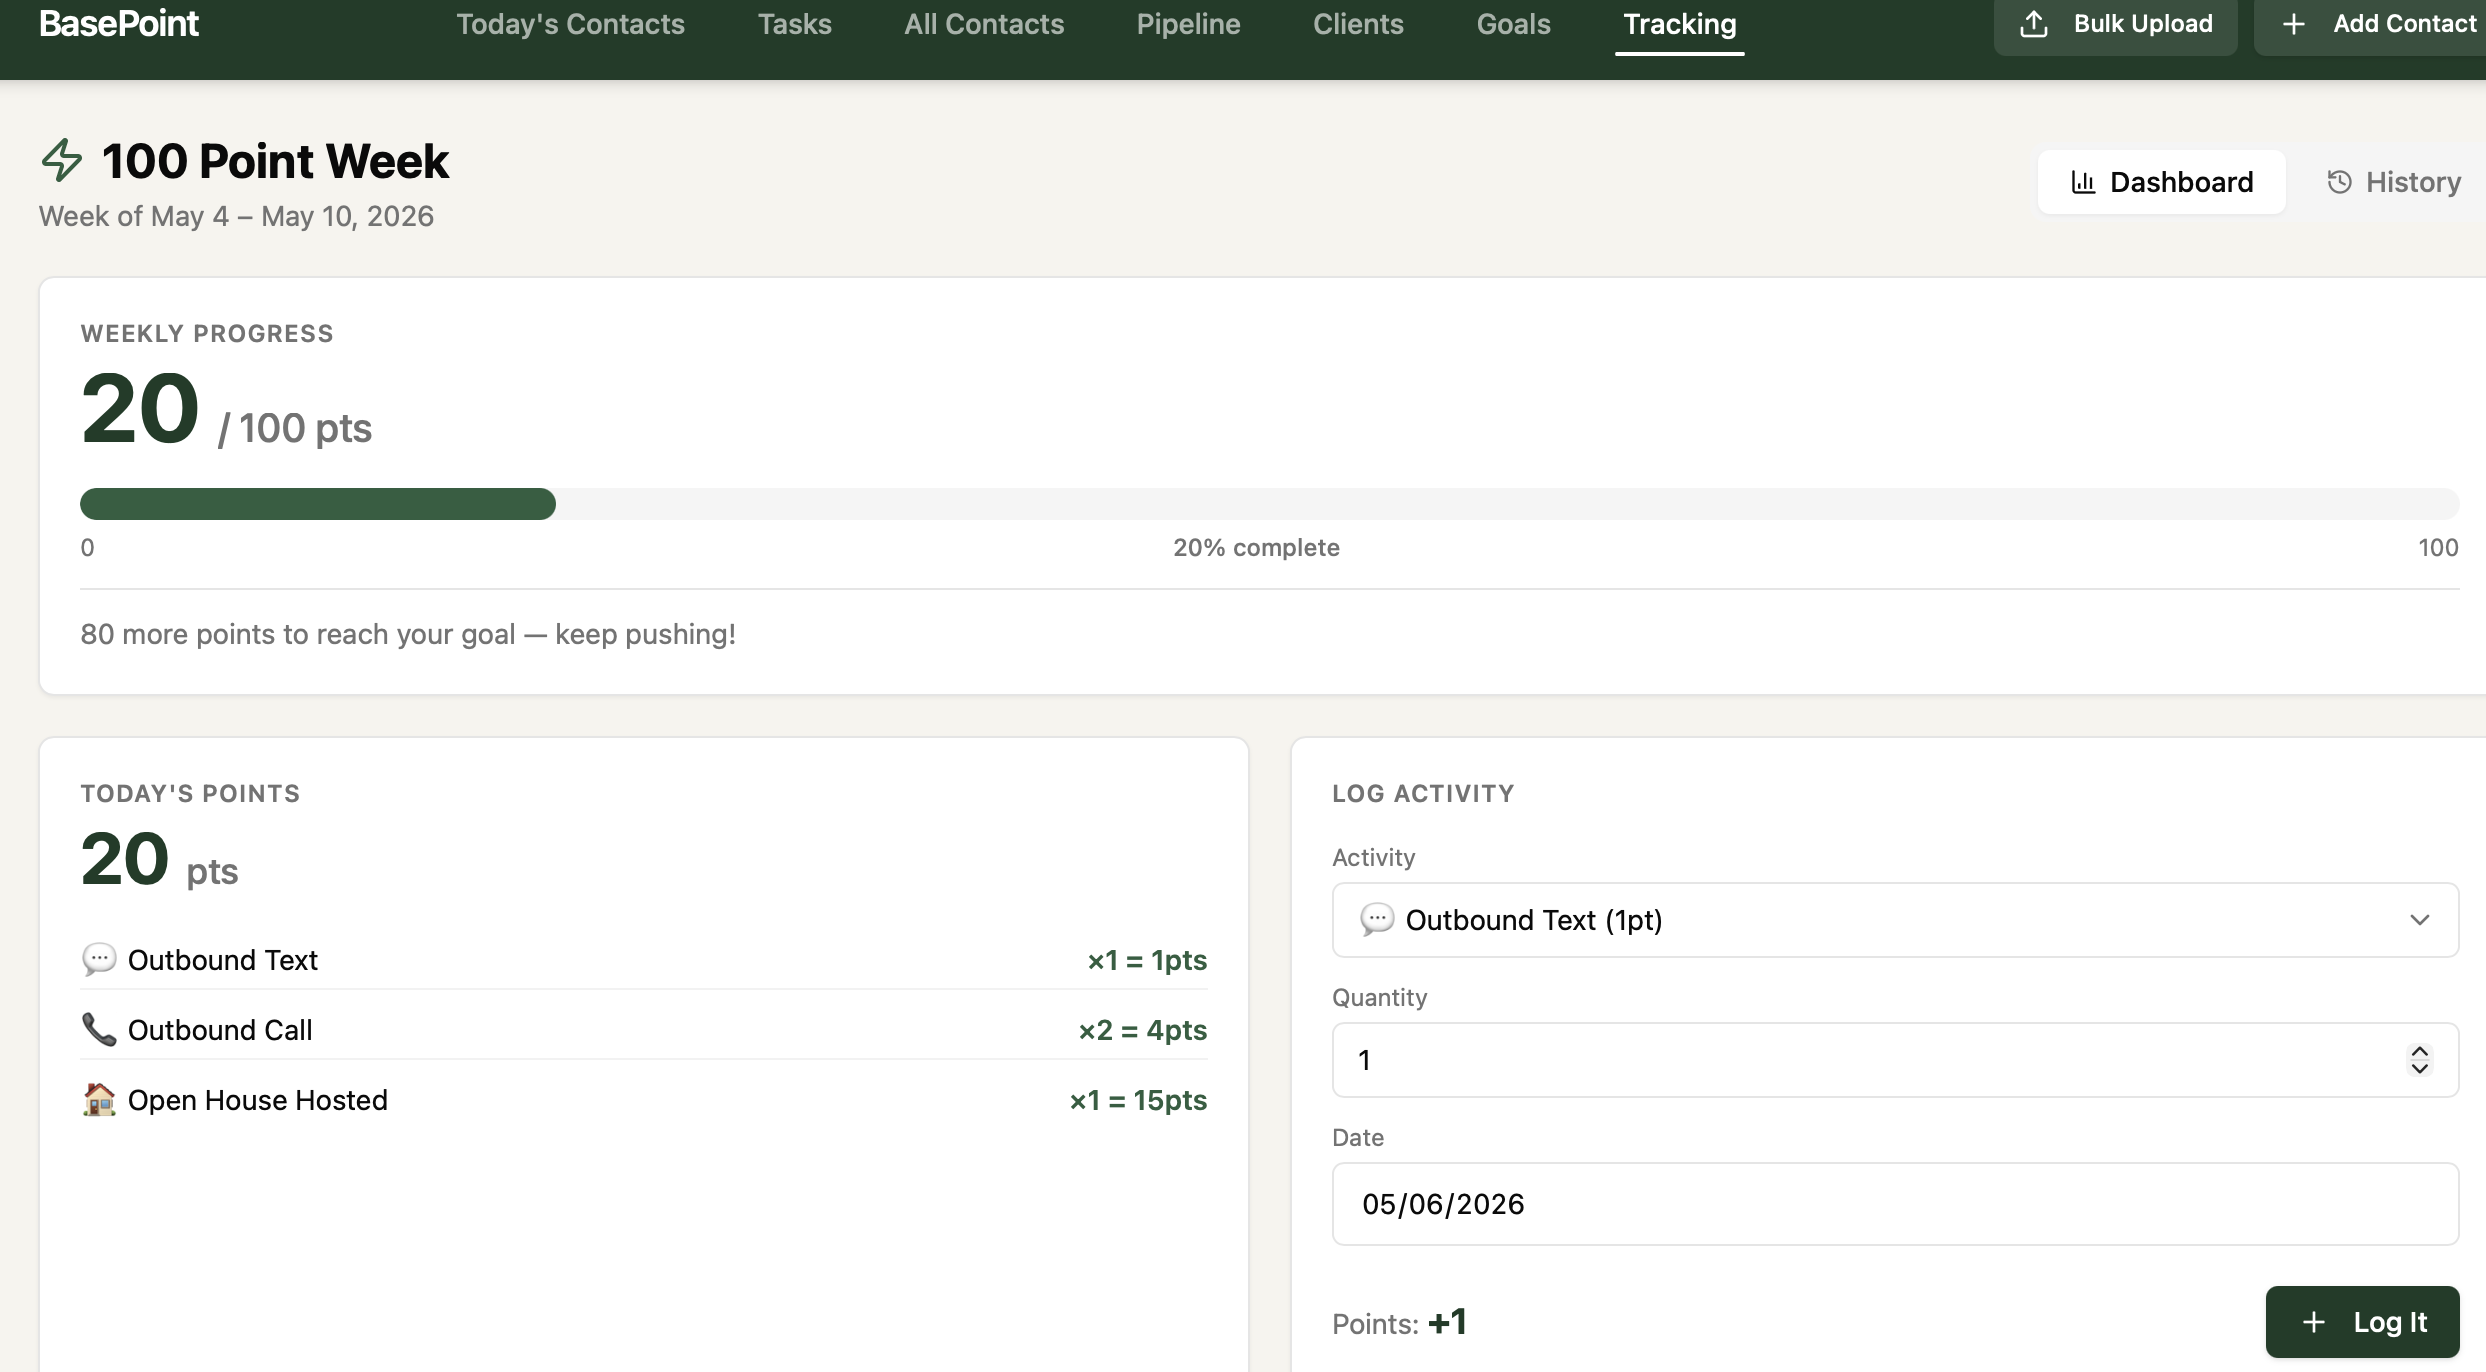The width and height of the screenshot is (2486, 1372).
Task: Click the '80 more points to reach your goal' message
Action: 408,634
